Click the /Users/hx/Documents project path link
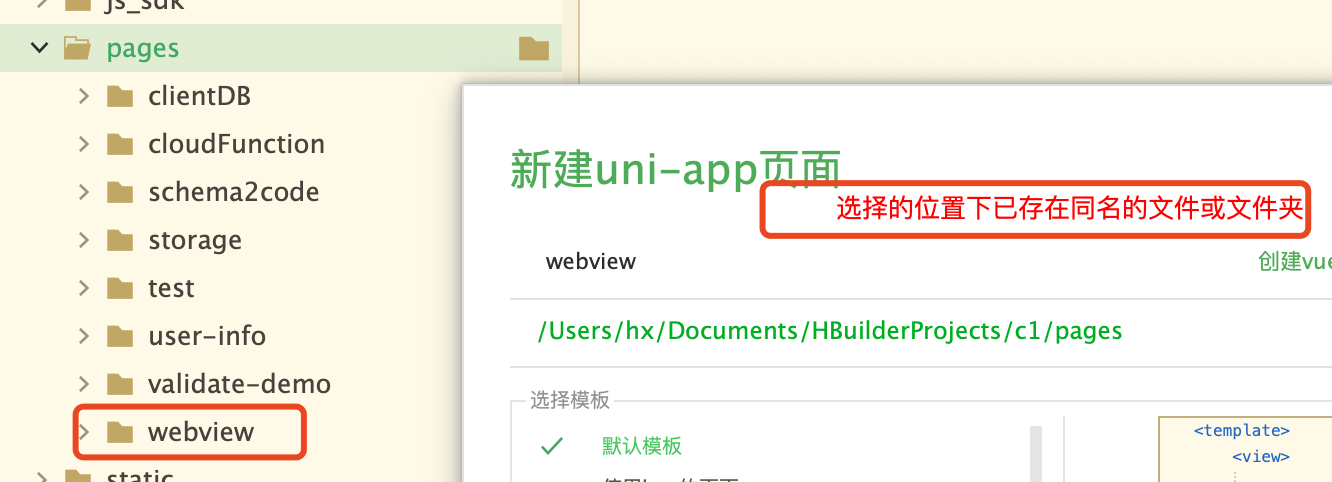The height and width of the screenshot is (482, 1332). (830, 331)
